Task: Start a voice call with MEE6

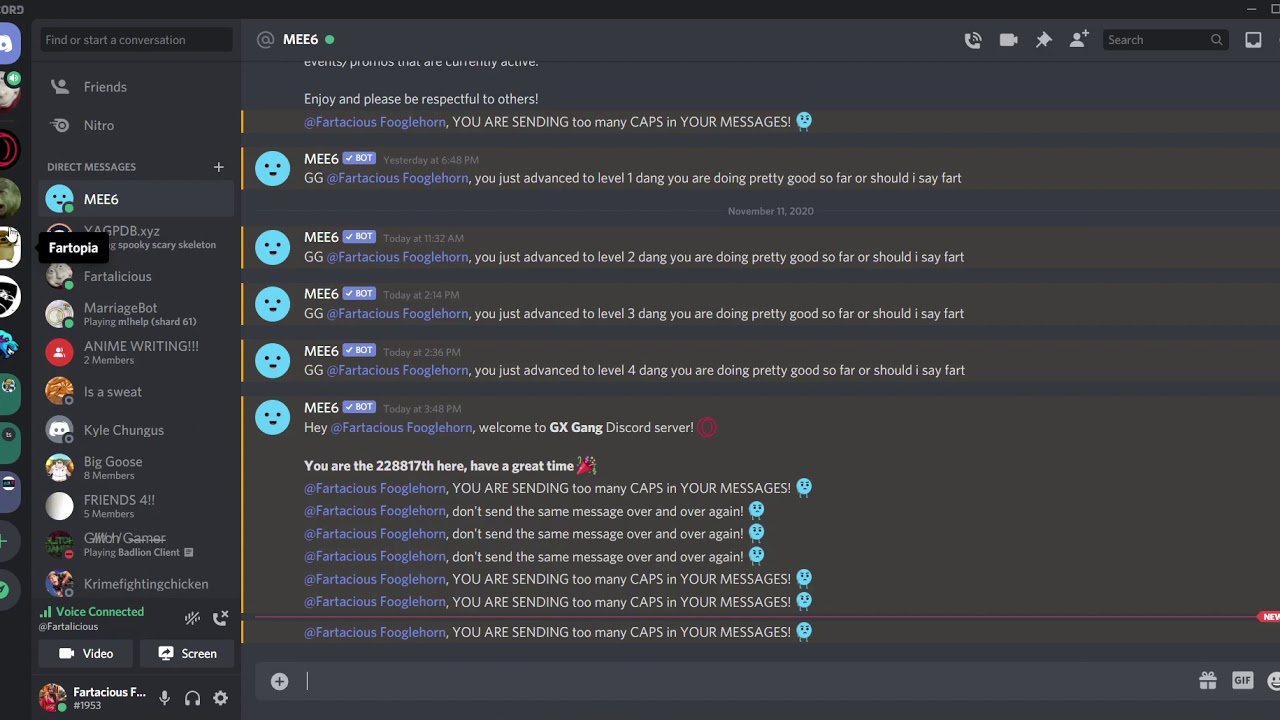Action: click(x=973, y=40)
